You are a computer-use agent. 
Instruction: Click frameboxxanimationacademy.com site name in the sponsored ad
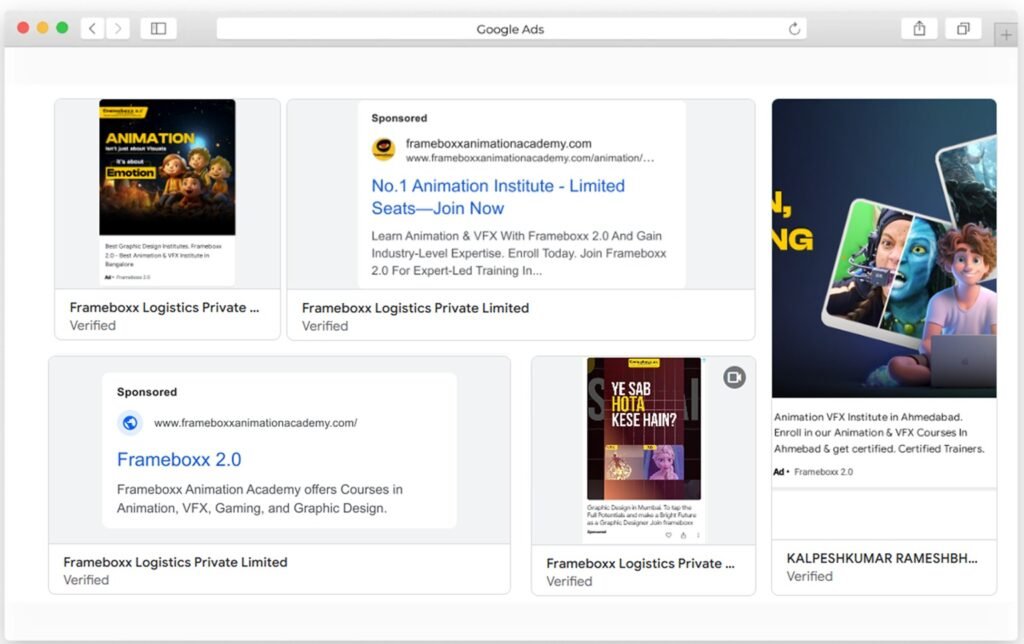[x=498, y=143]
